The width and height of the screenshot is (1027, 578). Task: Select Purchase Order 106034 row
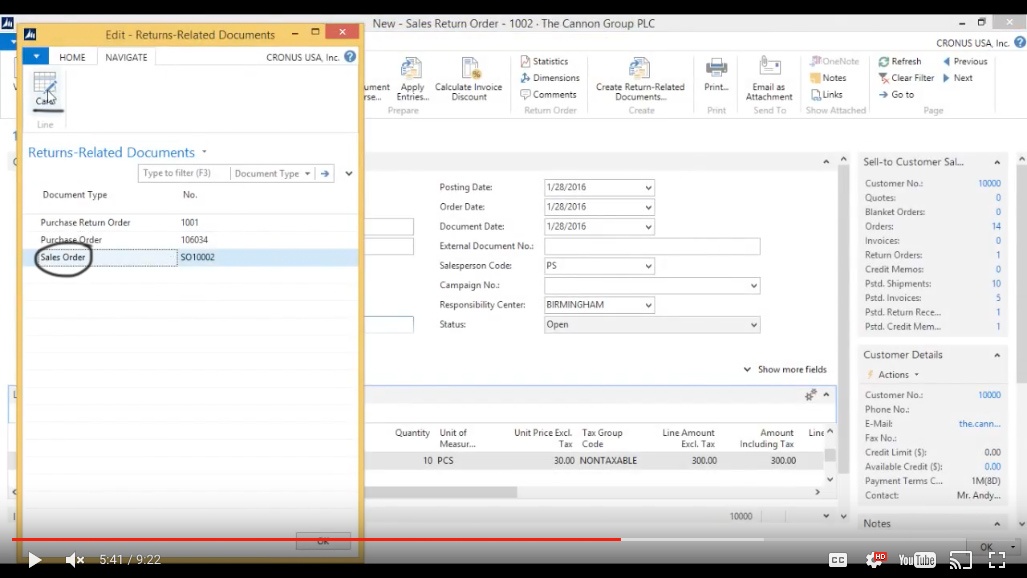click(x=190, y=239)
